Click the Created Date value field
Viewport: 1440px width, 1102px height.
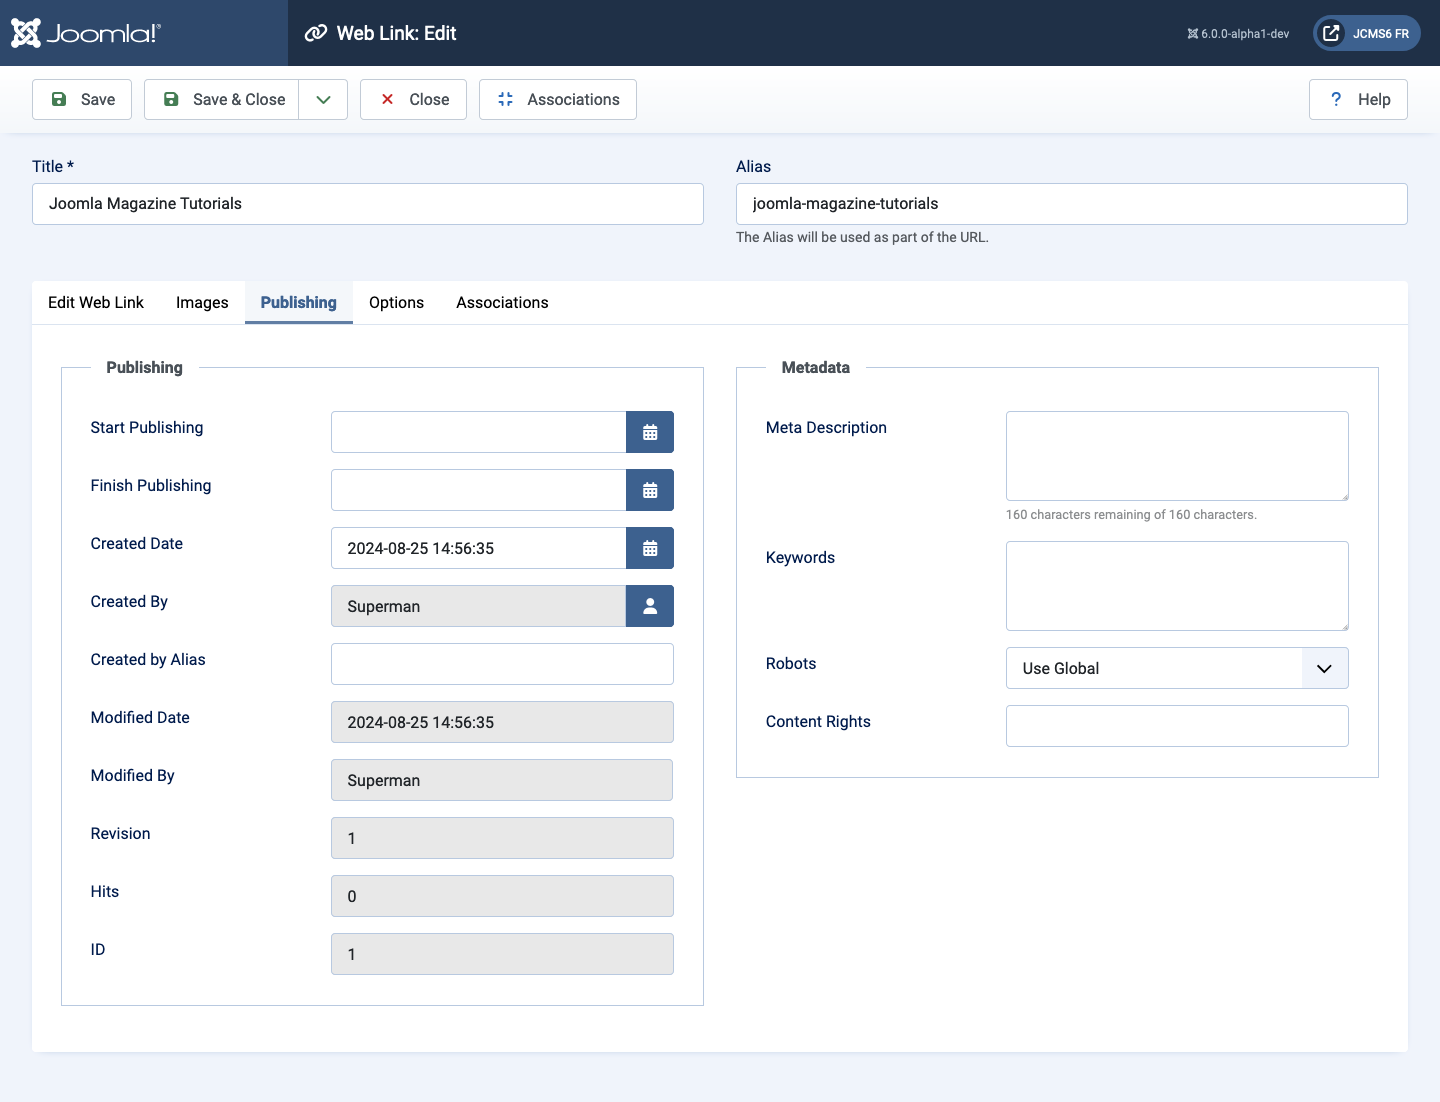pos(479,548)
